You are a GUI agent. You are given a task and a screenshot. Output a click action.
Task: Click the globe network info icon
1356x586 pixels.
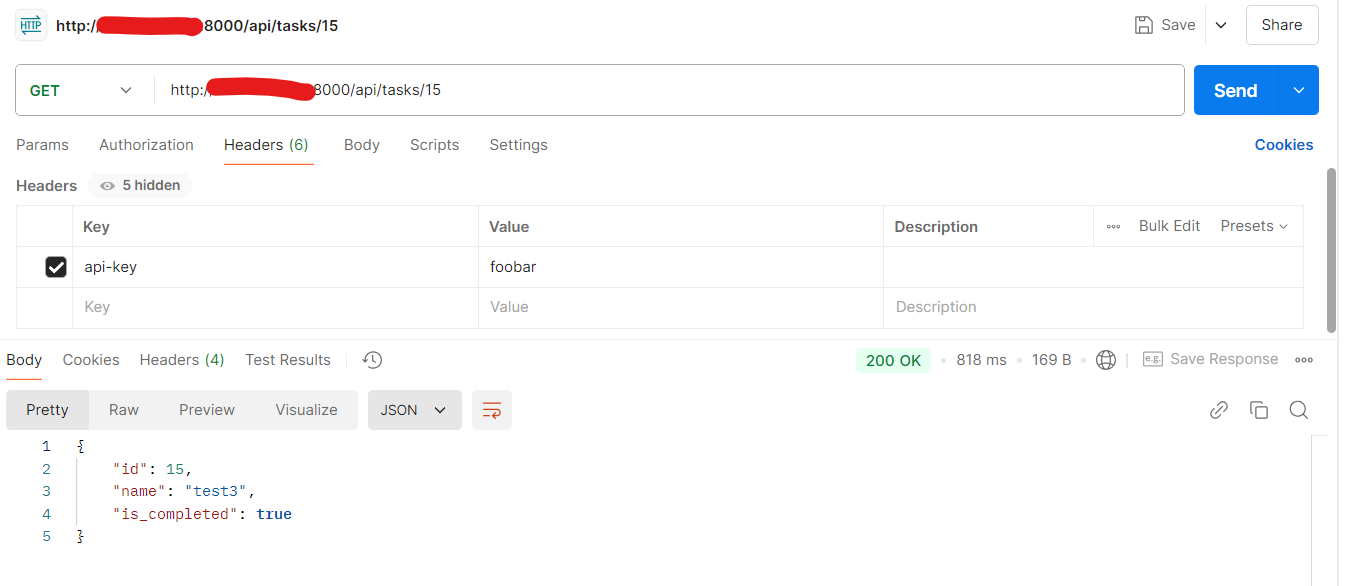1105,360
